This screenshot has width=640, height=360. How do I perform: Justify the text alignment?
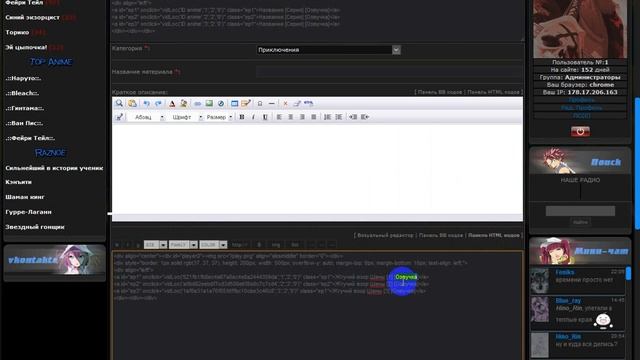[313, 117]
